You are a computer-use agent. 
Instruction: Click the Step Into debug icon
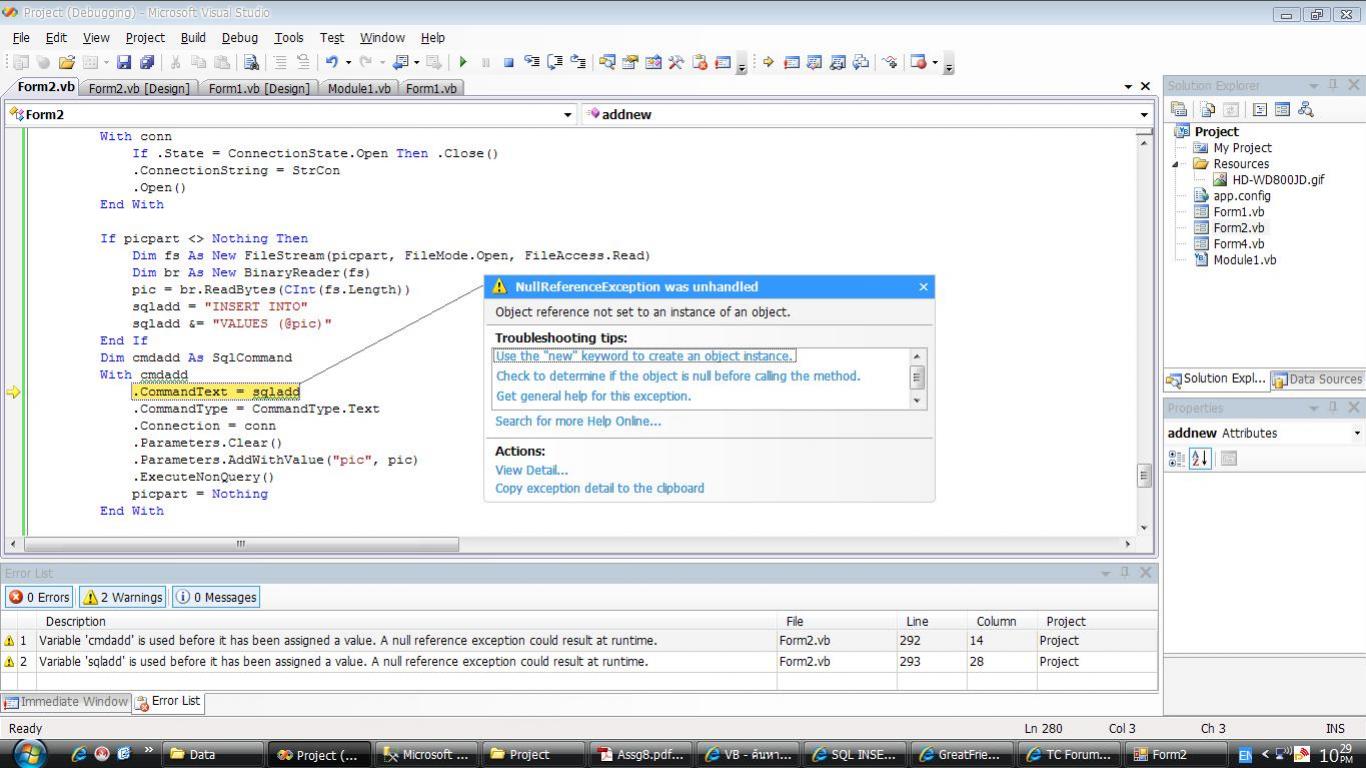point(532,62)
